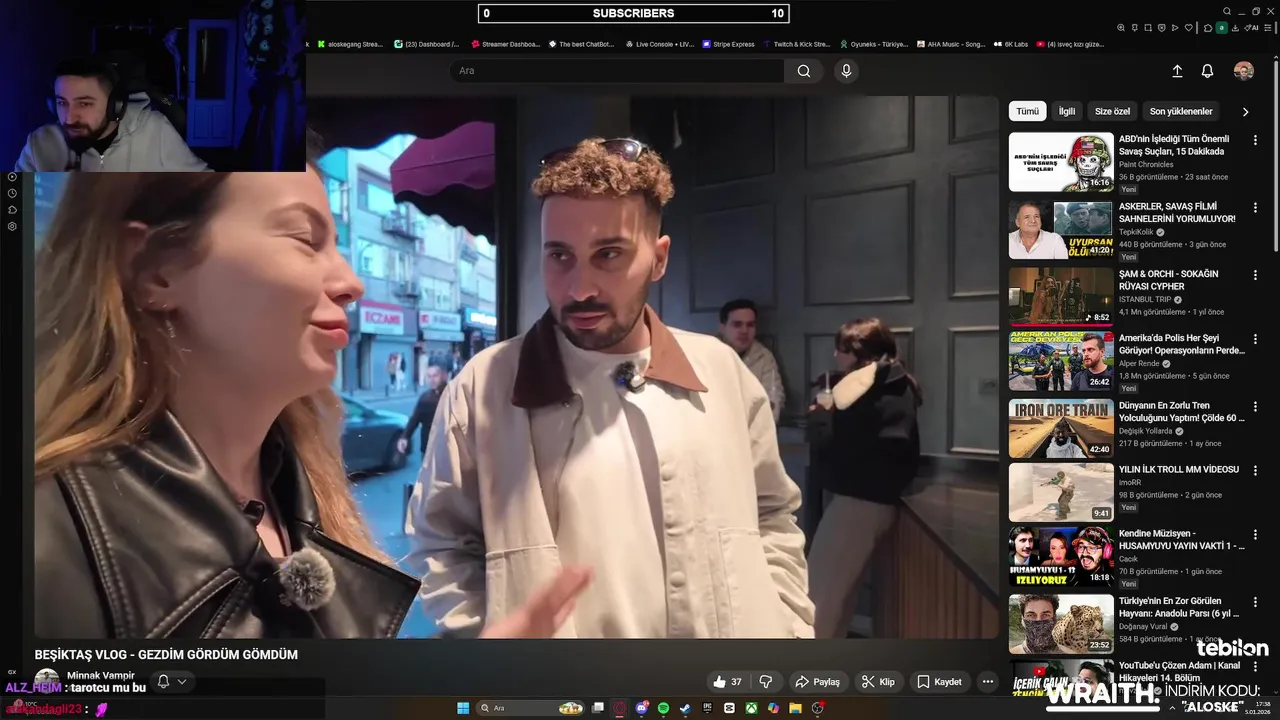Open Spotify from the taskbar
This screenshot has width=1280, height=720.
(x=664, y=708)
